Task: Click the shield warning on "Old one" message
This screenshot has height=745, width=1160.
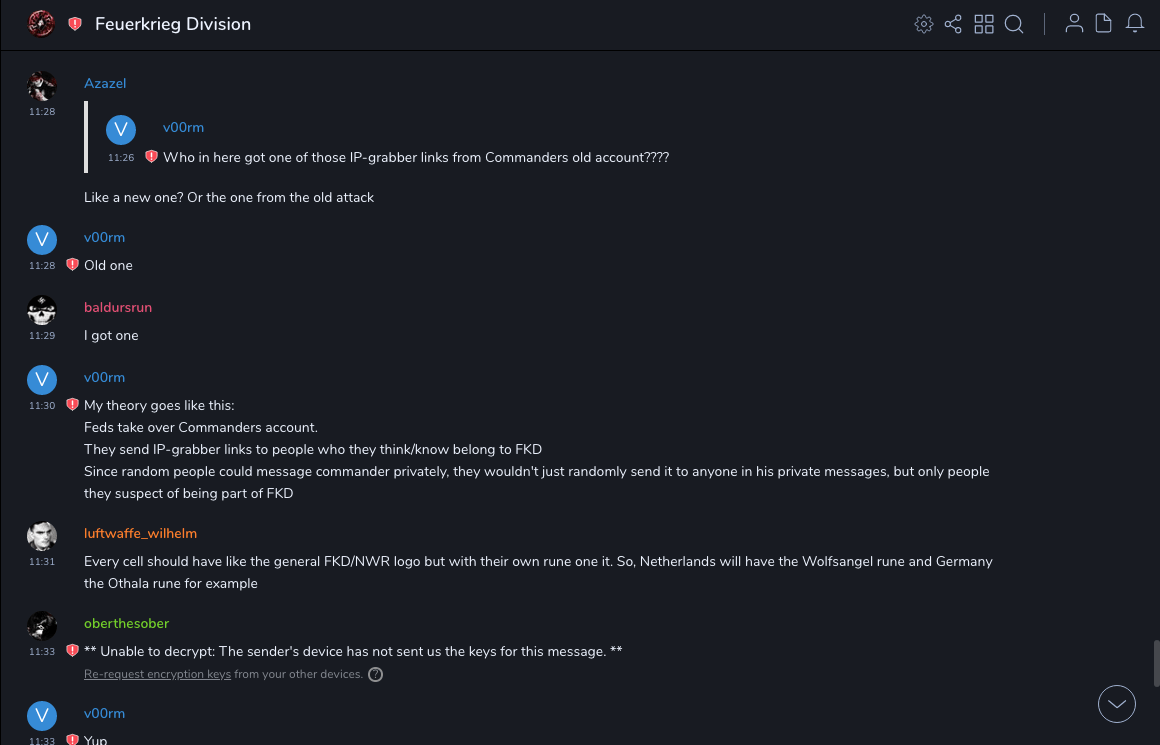Action: tap(72, 265)
